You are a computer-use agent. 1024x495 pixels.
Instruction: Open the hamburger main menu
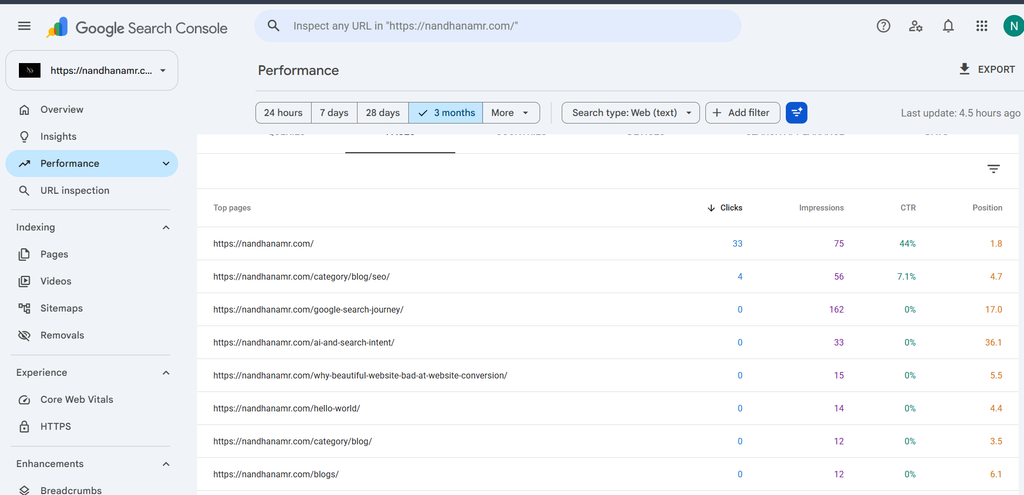pos(24,26)
